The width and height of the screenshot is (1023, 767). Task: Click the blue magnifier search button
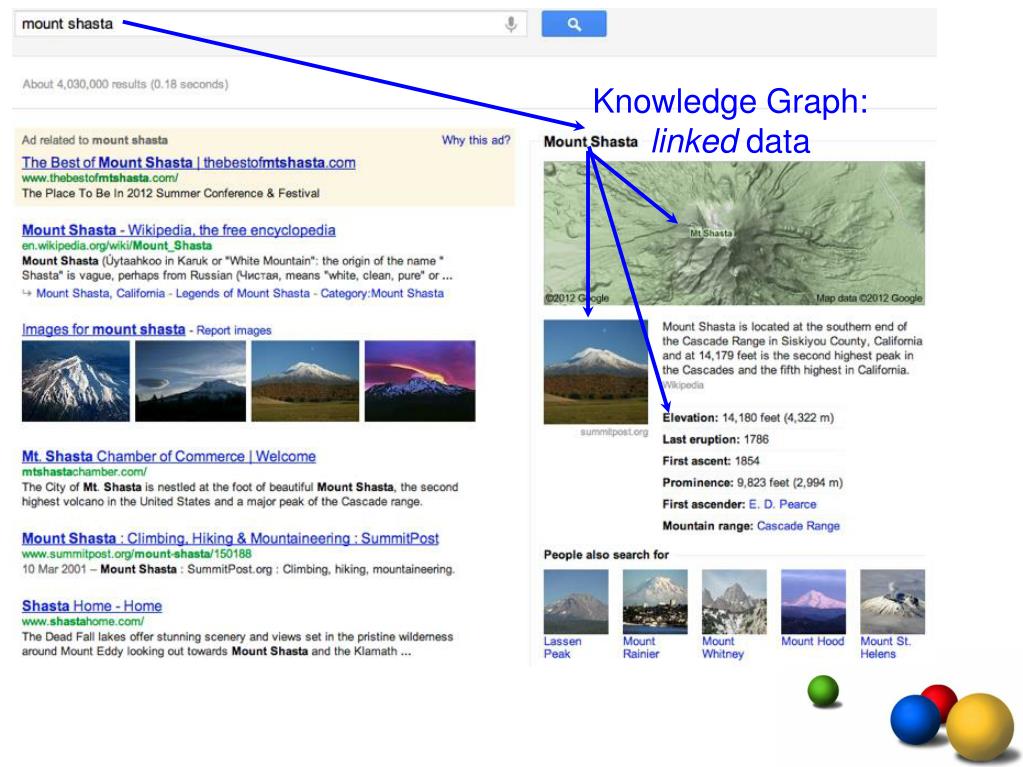click(x=573, y=24)
